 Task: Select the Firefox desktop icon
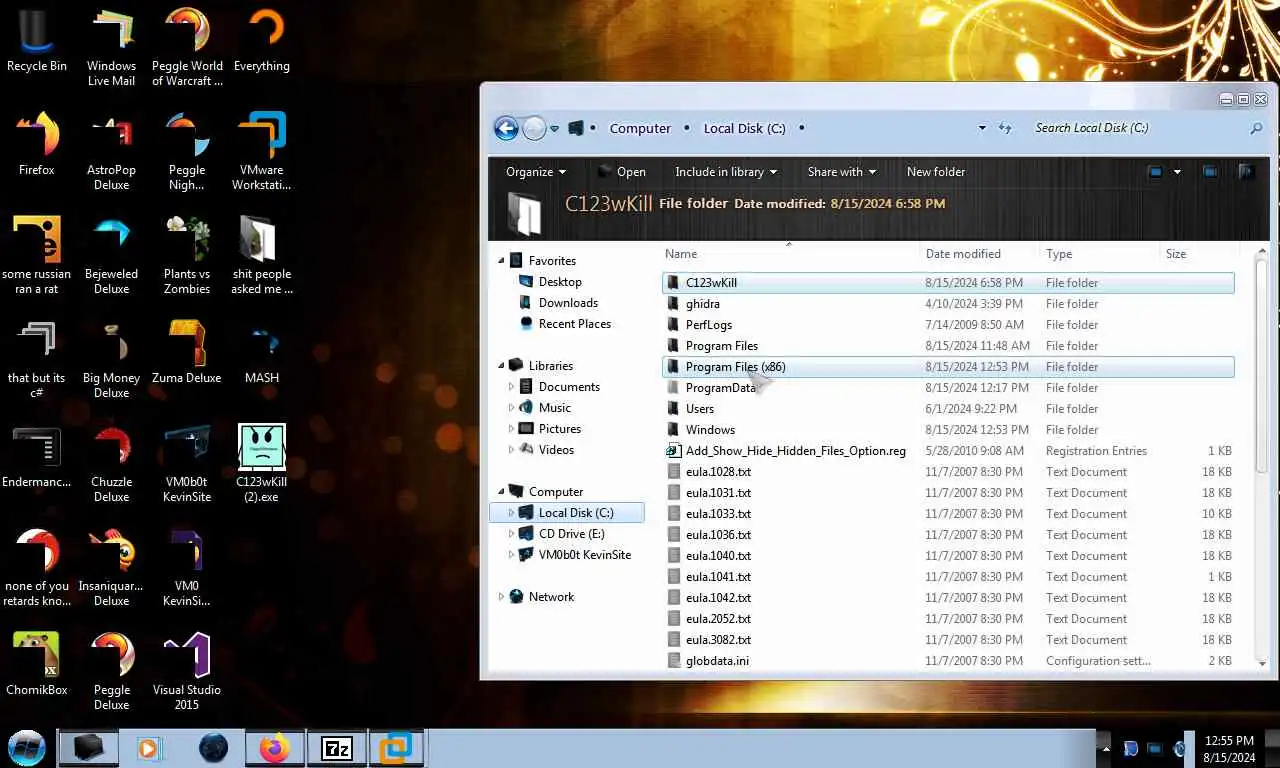(37, 144)
